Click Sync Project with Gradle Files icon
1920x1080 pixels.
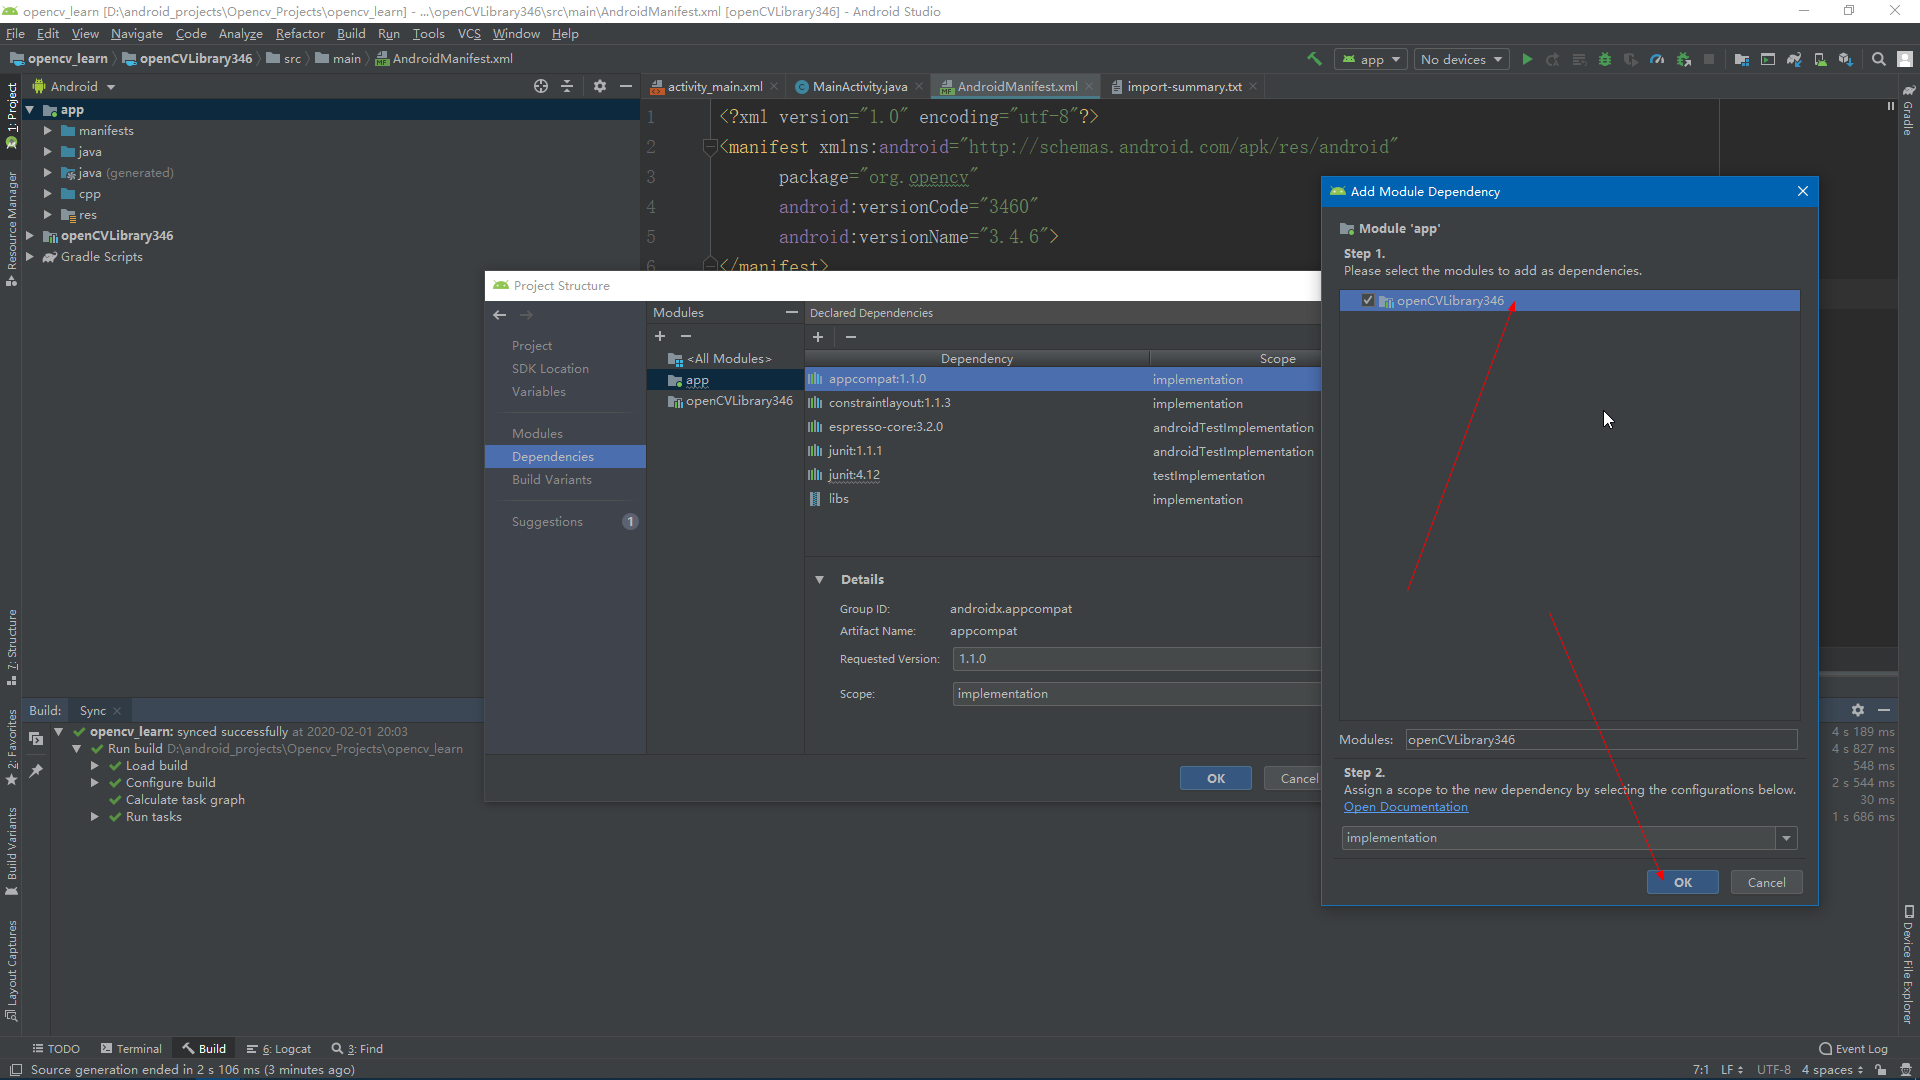point(1794,59)
